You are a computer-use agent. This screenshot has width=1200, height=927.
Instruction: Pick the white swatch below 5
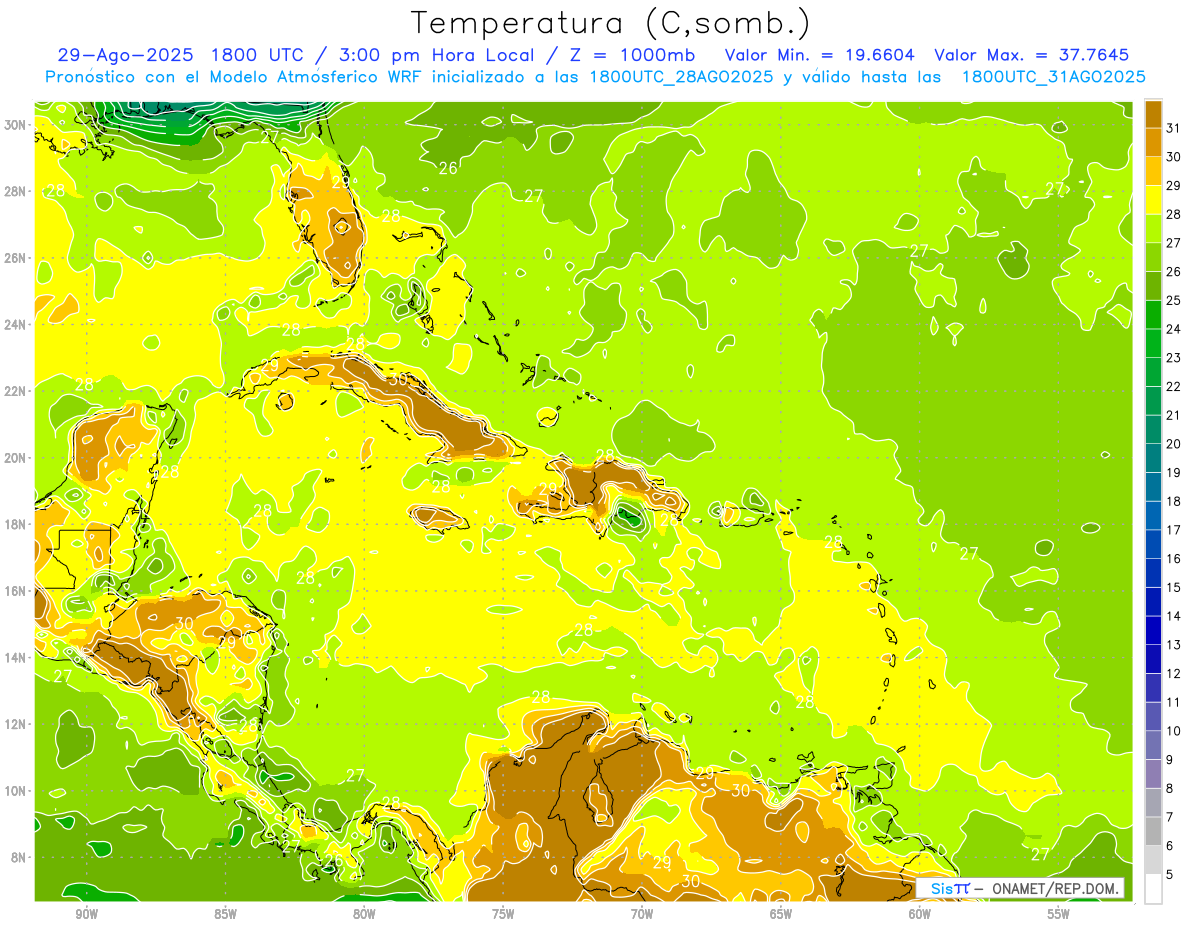(x=1153, y=889)
